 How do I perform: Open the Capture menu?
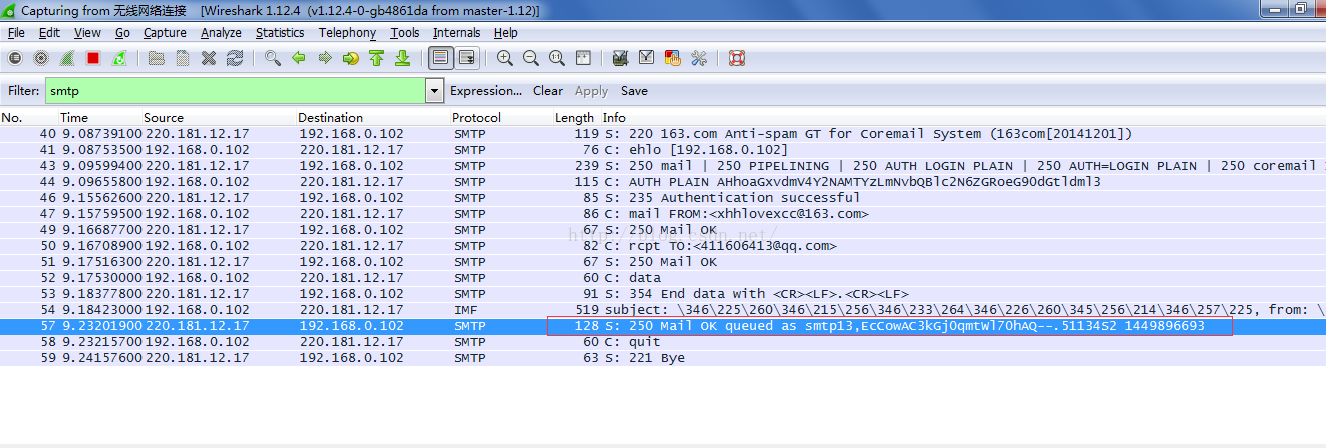[165, 33]
